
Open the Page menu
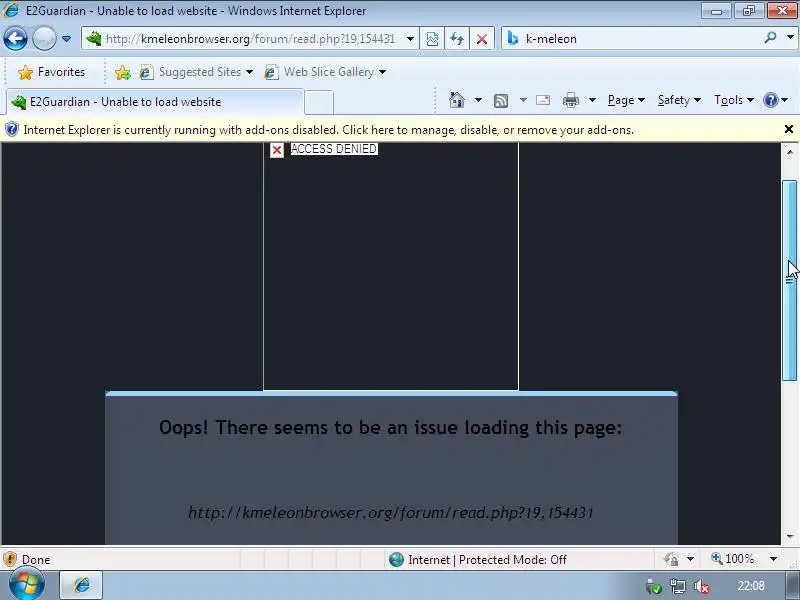pos(626,100)
